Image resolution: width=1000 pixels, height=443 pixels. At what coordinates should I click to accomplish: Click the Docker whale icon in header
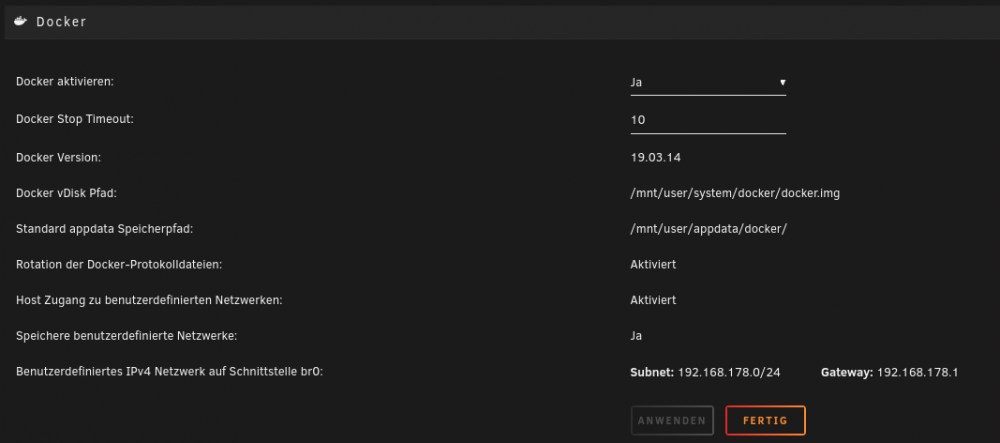click(x=21, y=22)
